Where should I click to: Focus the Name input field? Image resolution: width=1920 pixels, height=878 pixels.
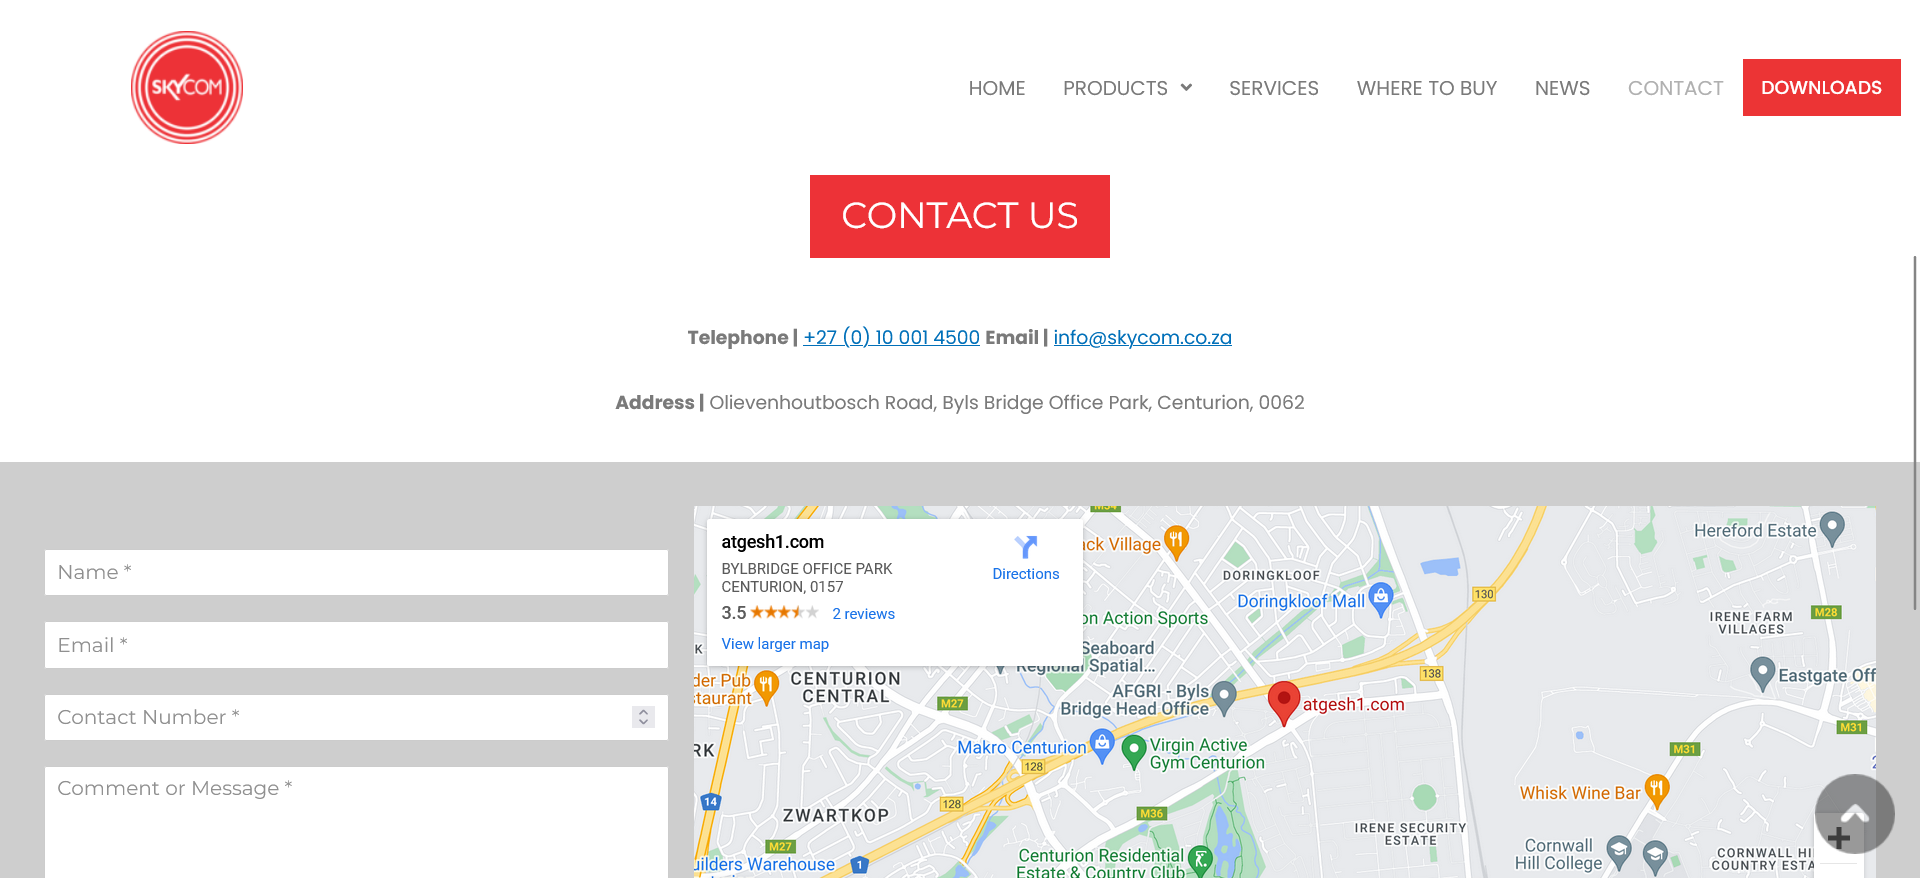(356, 572)
